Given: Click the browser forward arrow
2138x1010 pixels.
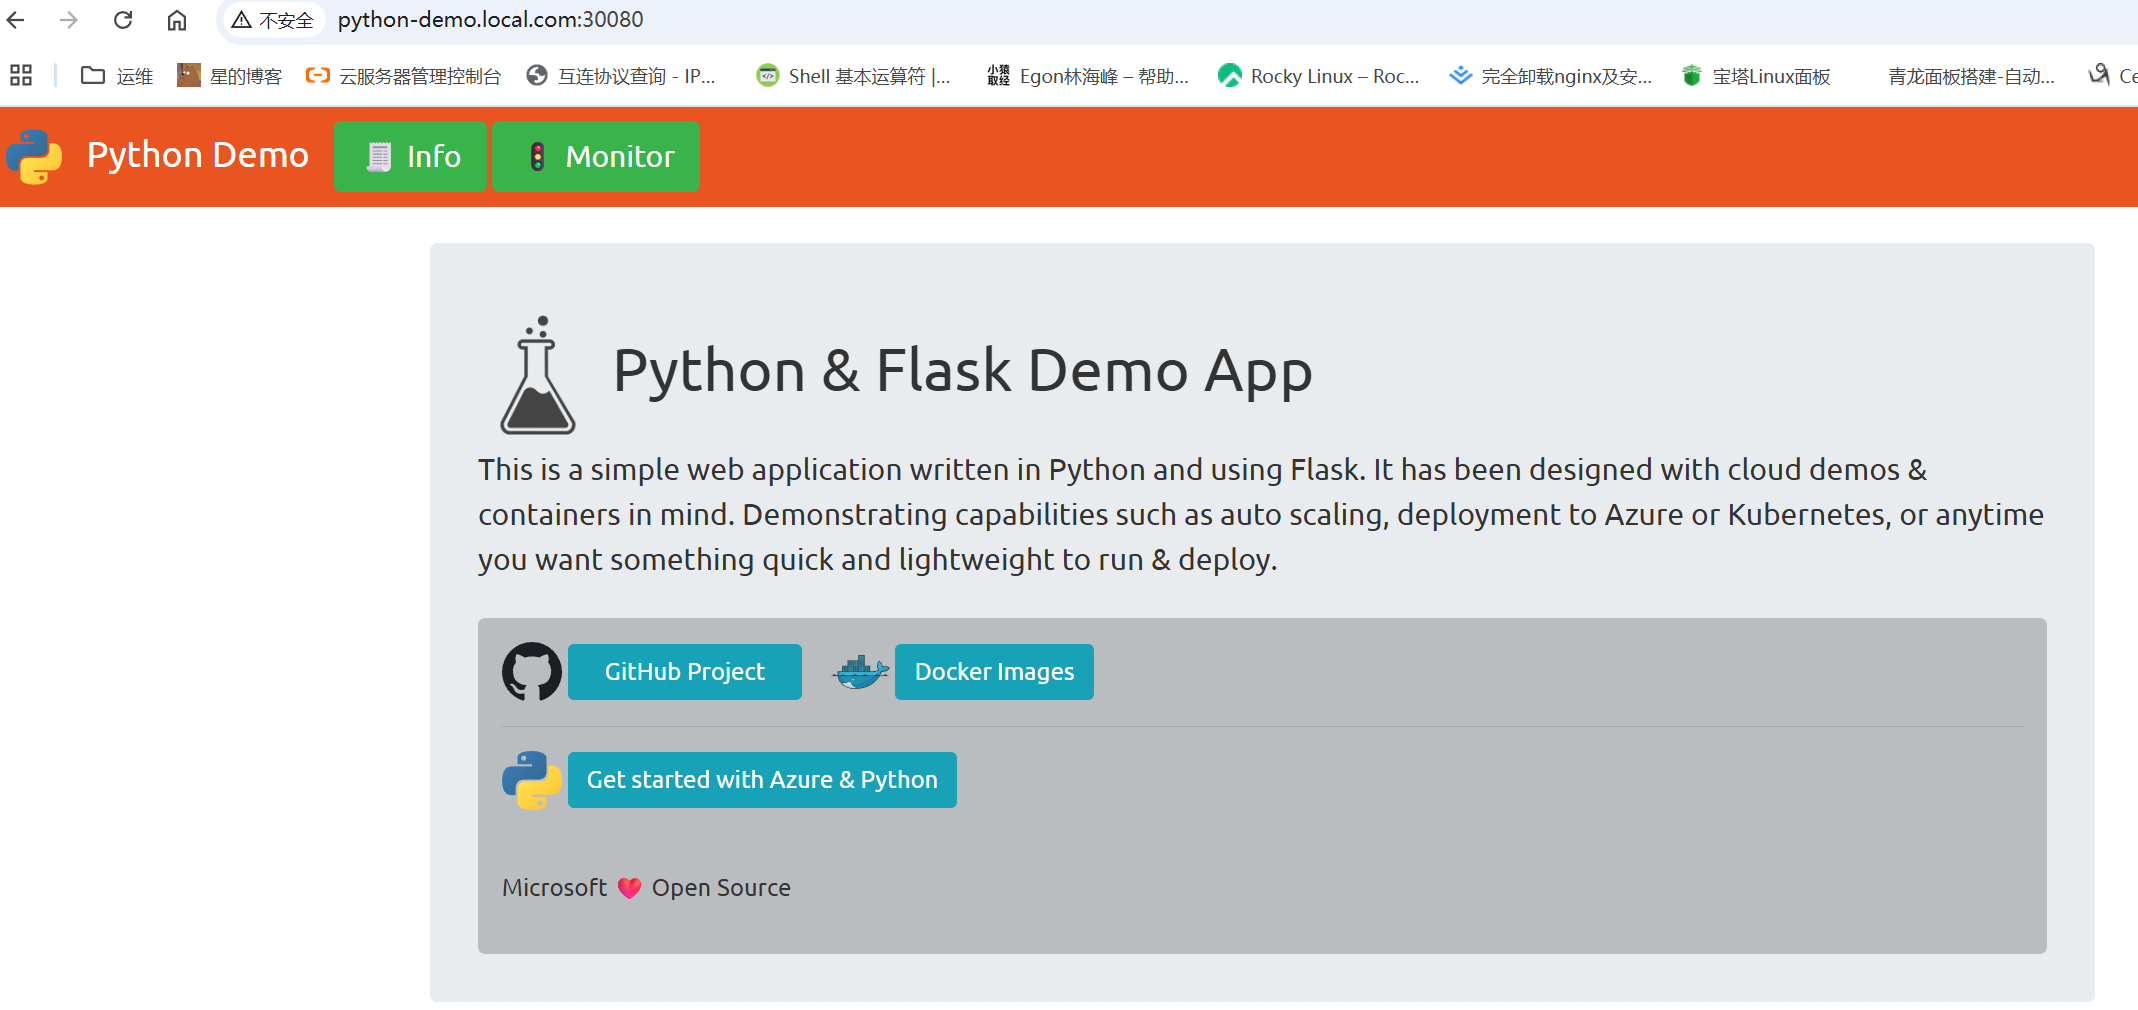Looking at the screenshot, I should point(68,20).
